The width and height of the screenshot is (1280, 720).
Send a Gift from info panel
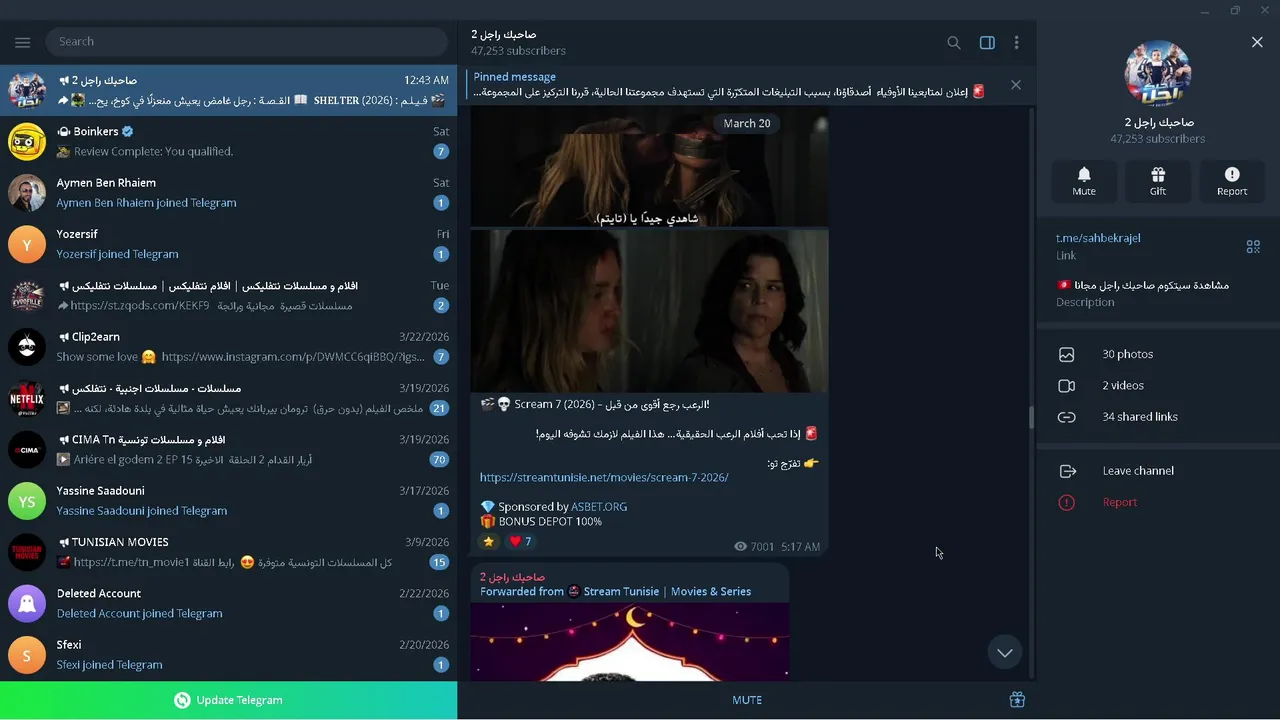point(1158,181)
